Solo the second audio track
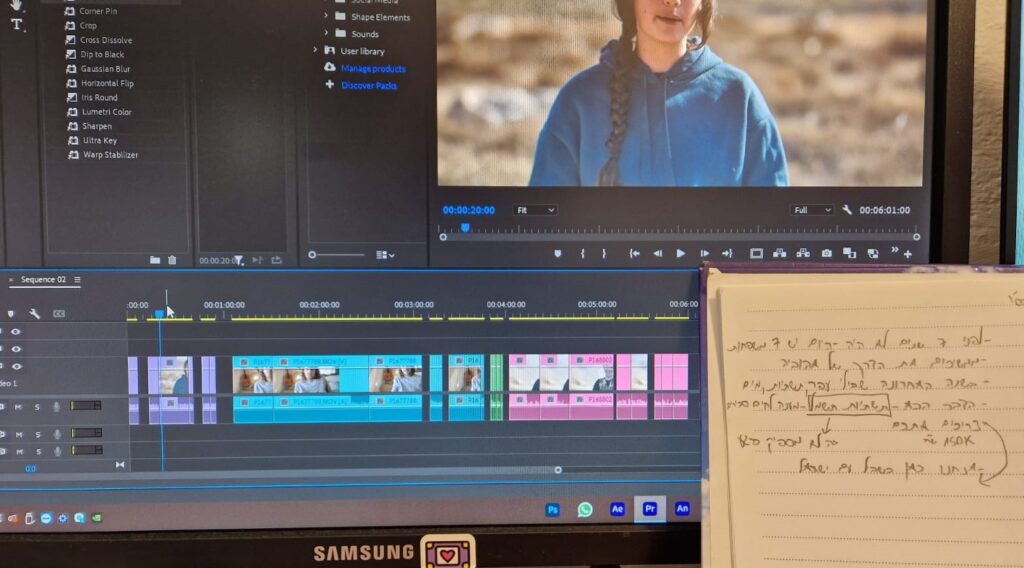 click(37, 433)
